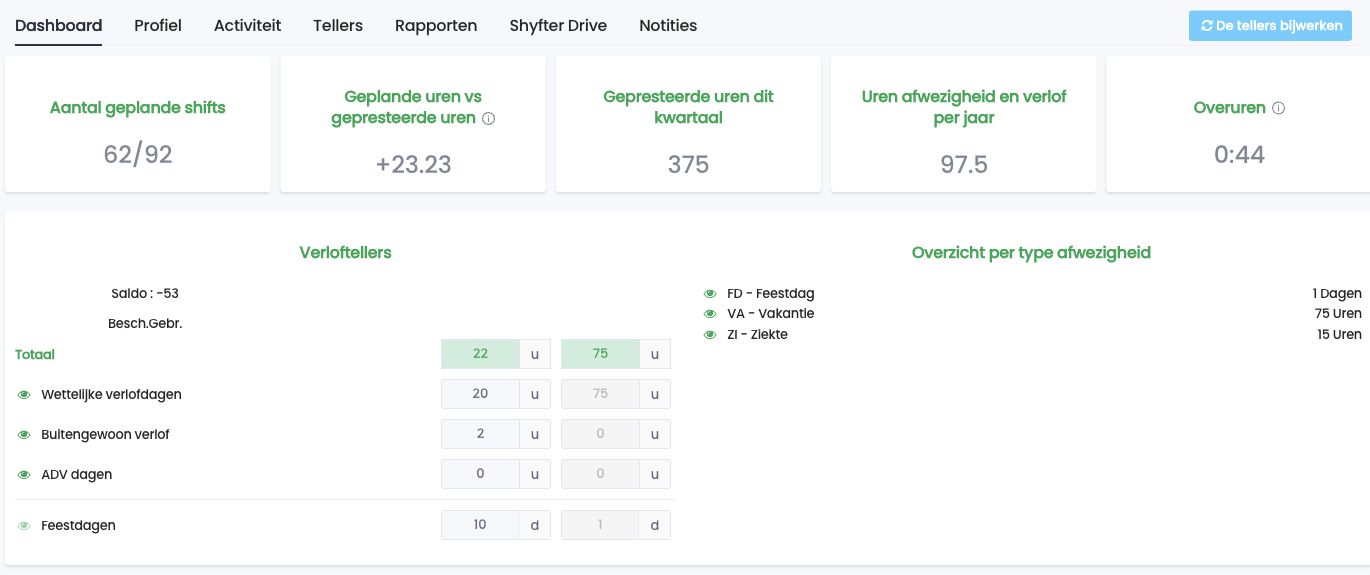This screenshot has width=1370, height=575.
Task: Edit Buitengewoon verlof field with 2
Action: pos(480,434)
